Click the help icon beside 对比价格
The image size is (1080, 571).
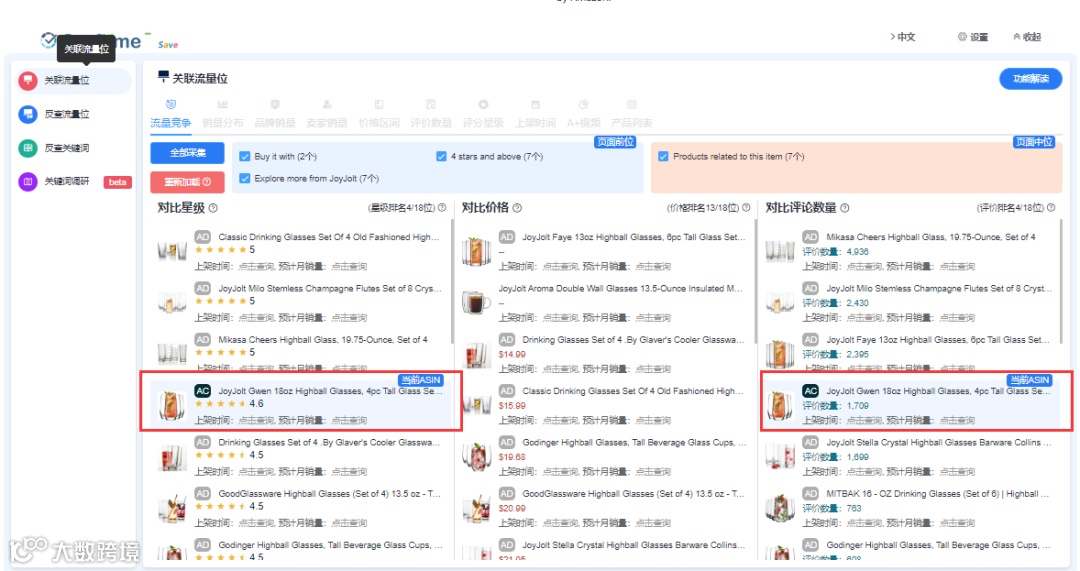(x=517, y=208)
